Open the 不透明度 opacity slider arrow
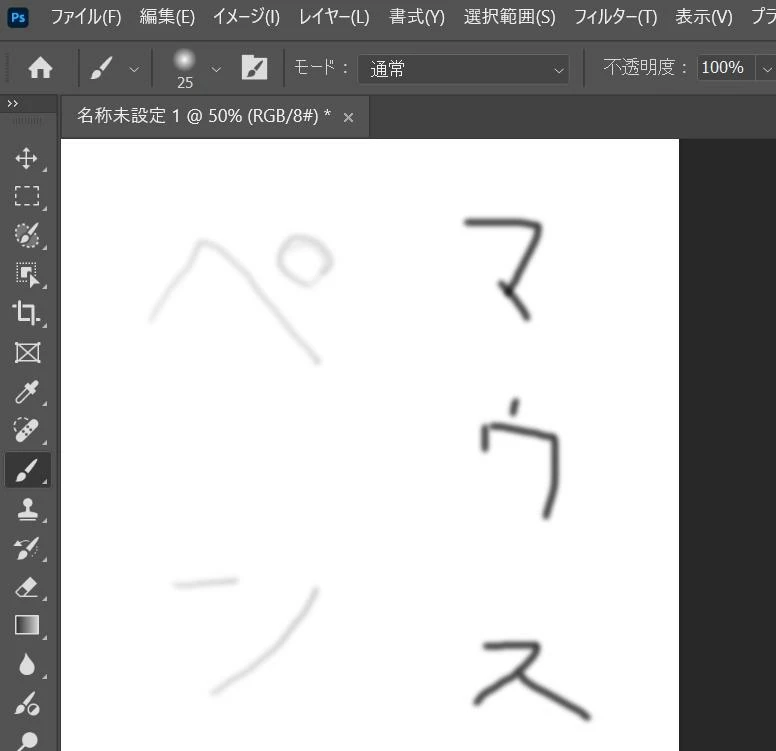 pyautogui.click(x=766, y=69)
